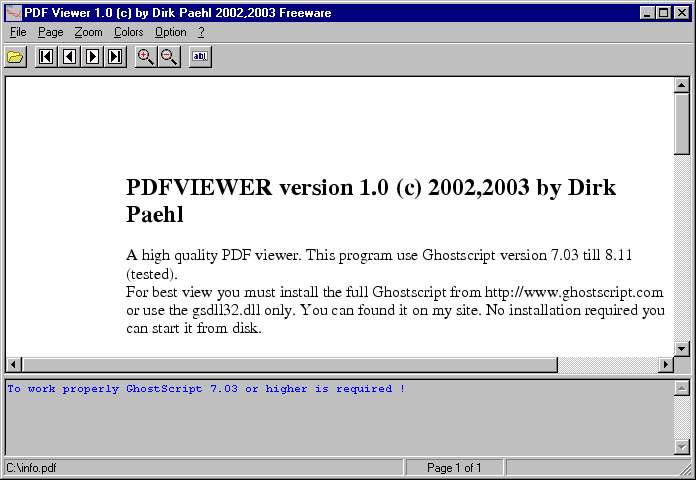
Task: Open the Page menu
Action: (x=51, y=32)
